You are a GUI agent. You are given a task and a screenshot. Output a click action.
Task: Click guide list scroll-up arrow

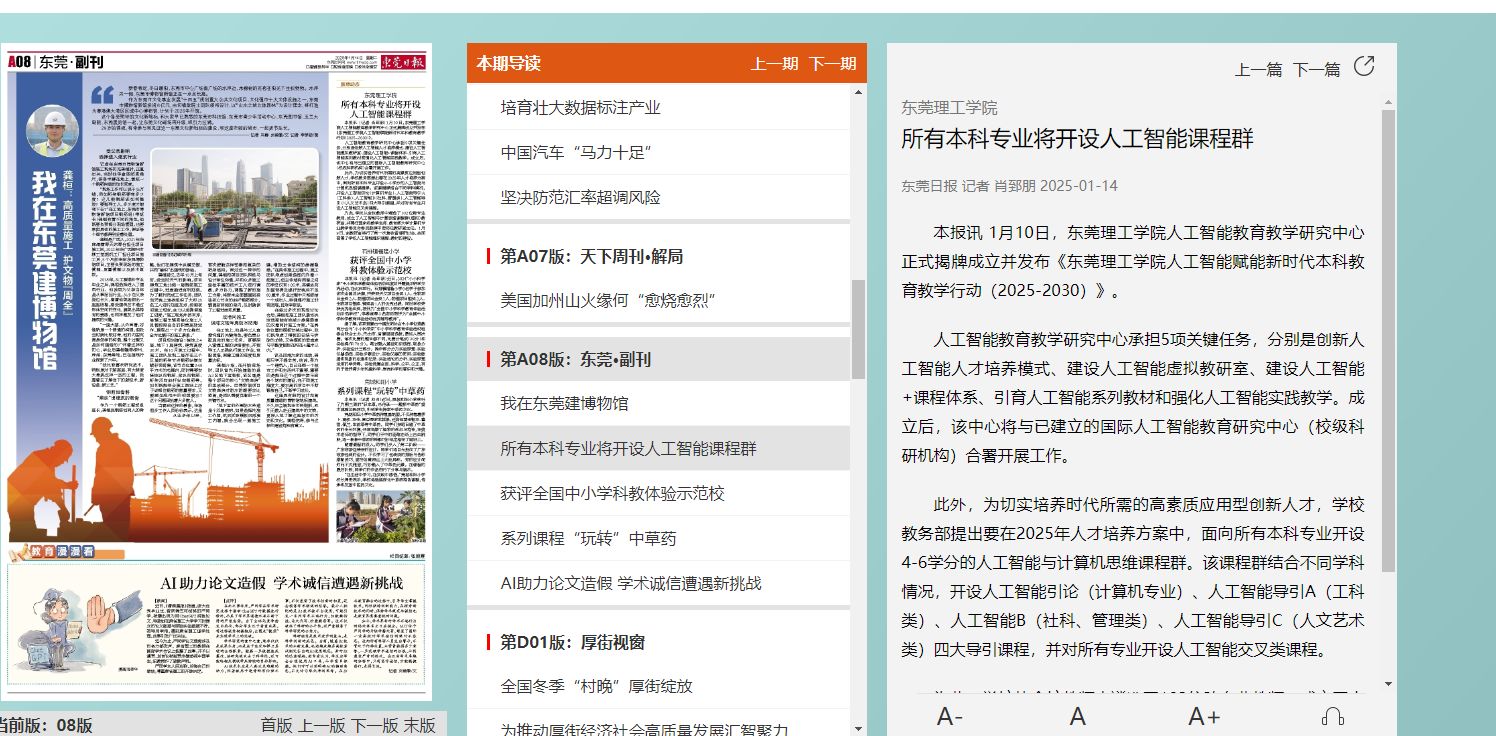tap(859, 93)
